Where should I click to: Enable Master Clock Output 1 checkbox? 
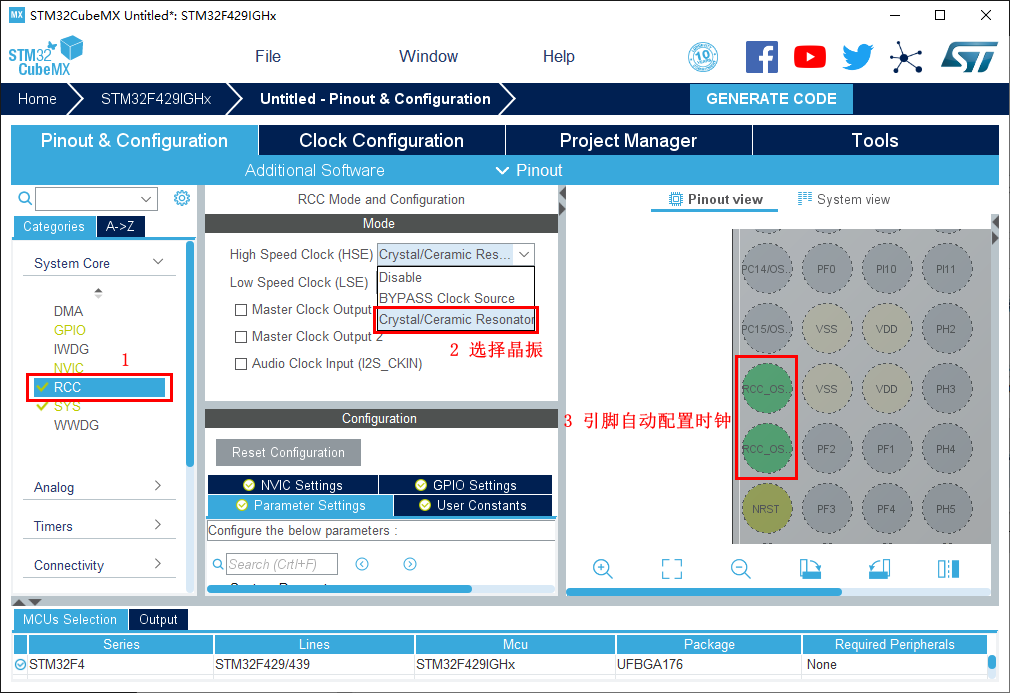tap(241, 310)
